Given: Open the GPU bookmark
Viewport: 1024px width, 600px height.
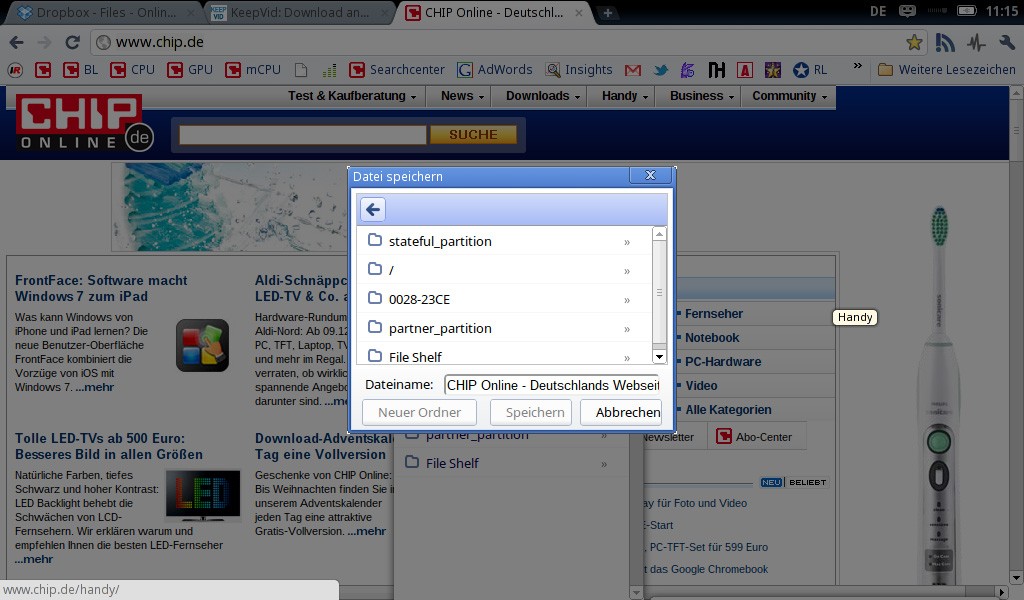Looking at the screenshot, I should click(x=190, y=70).
